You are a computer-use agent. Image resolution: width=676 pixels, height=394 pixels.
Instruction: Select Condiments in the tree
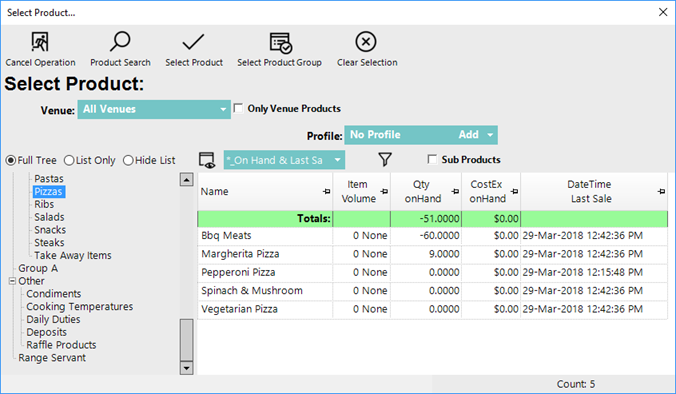pyautogui.click(x=53, y=294)
